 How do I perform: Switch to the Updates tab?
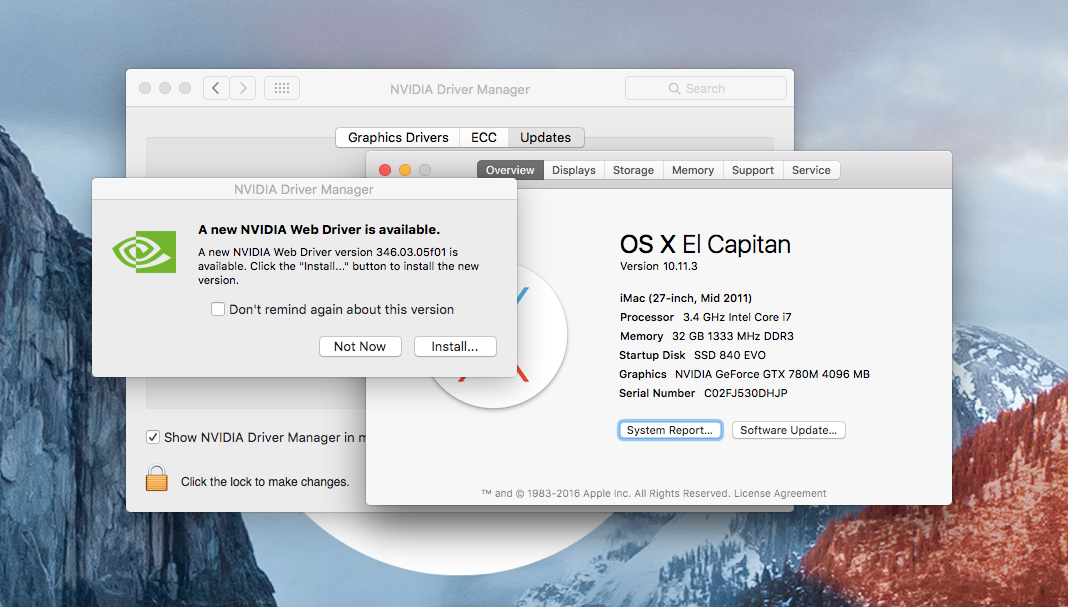pyautogui.click(x=546, y=138)
